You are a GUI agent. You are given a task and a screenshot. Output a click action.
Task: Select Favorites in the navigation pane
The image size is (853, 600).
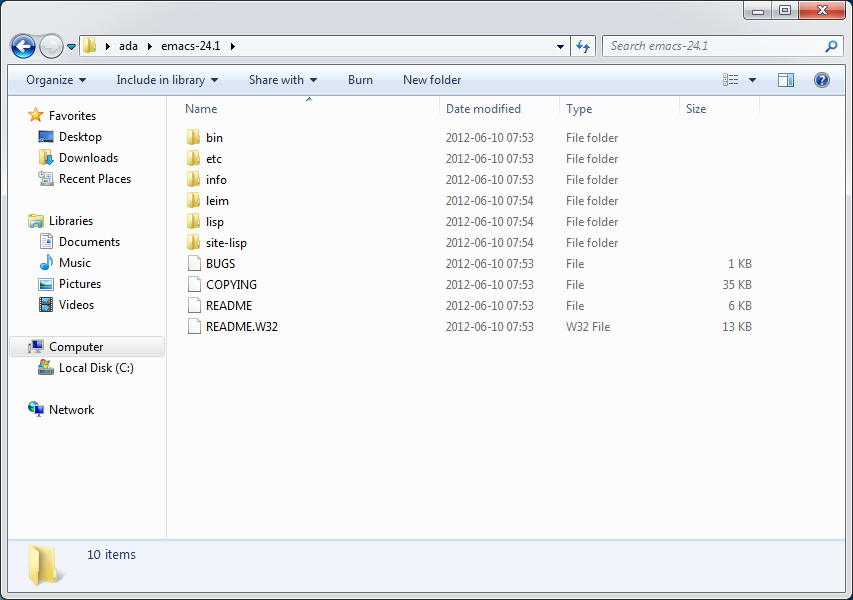click(x=72, y=116)
